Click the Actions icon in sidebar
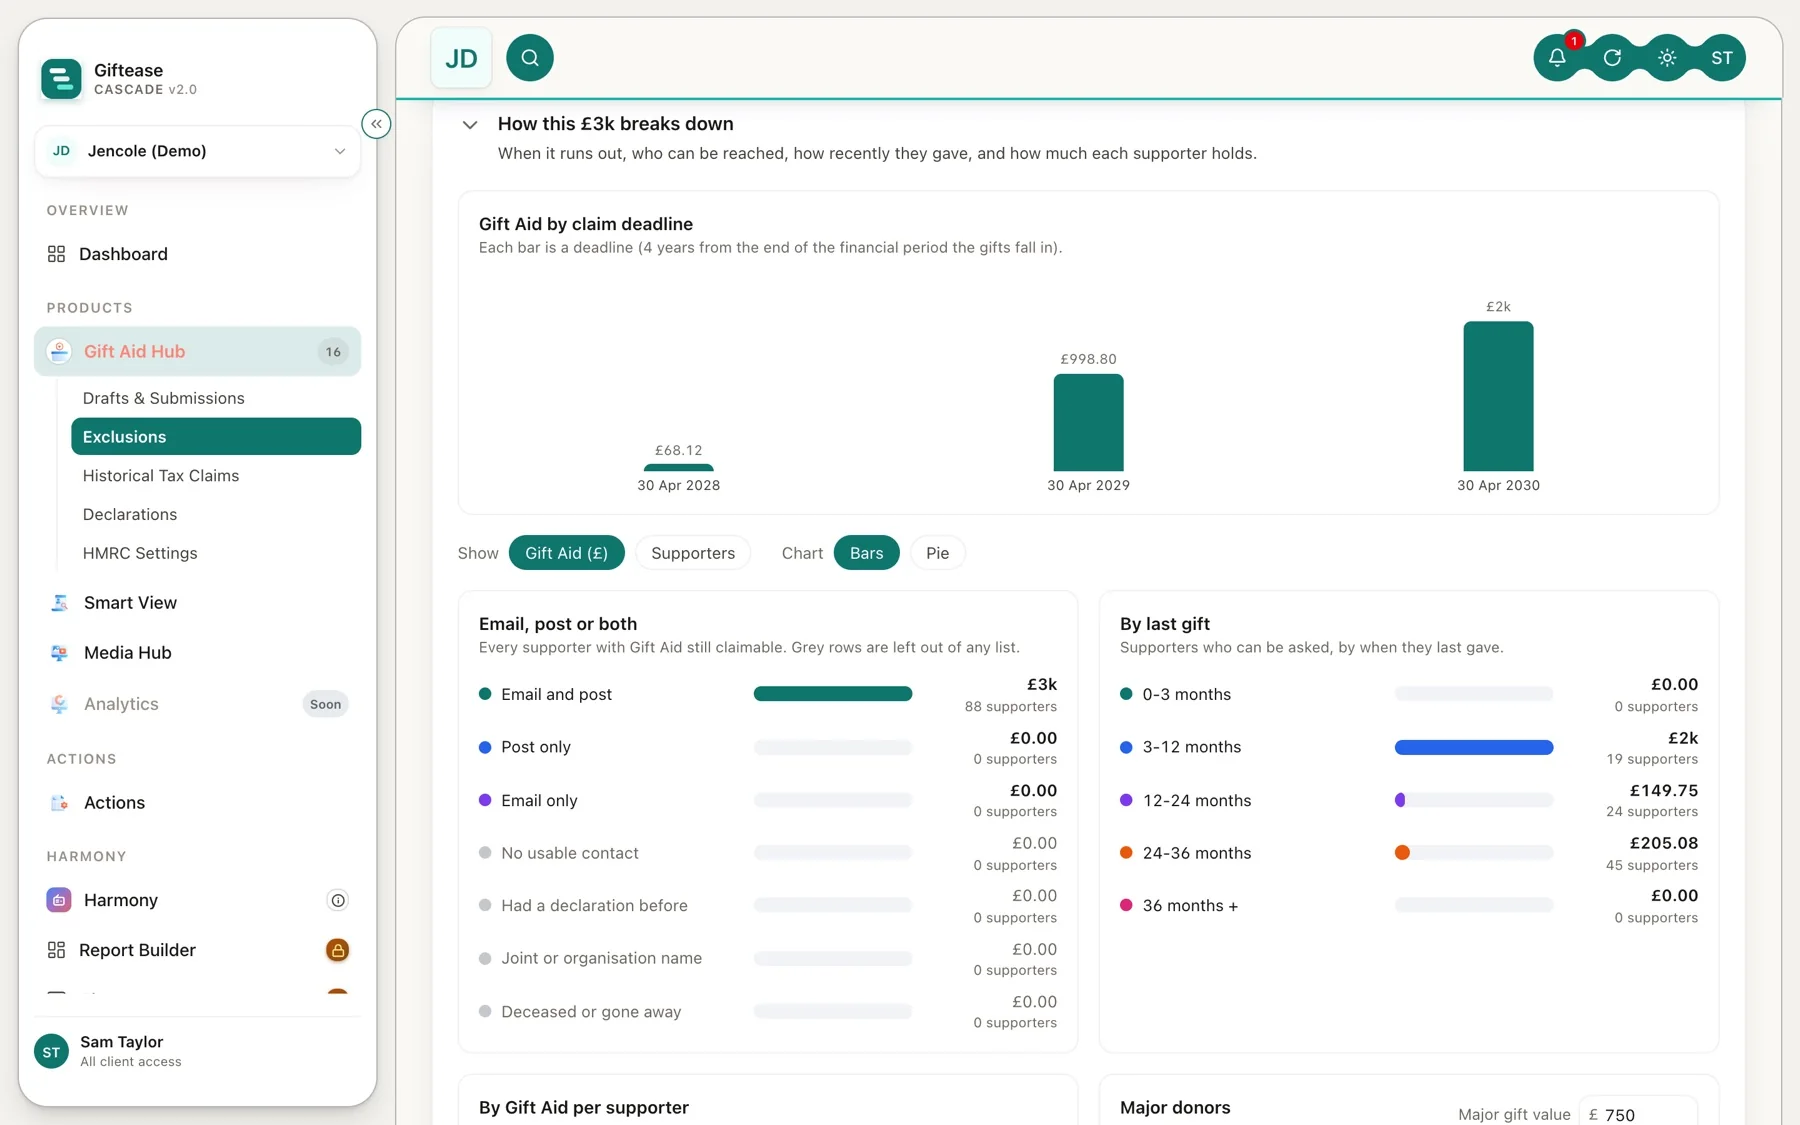The height and width of the screenshot is (1125, 1800). pyautogui.click(x=59, y=803)
